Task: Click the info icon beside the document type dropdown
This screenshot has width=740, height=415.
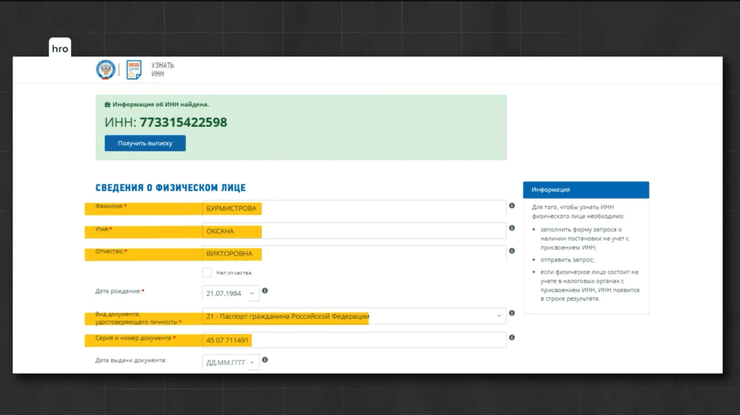Action: click(512, 314)
